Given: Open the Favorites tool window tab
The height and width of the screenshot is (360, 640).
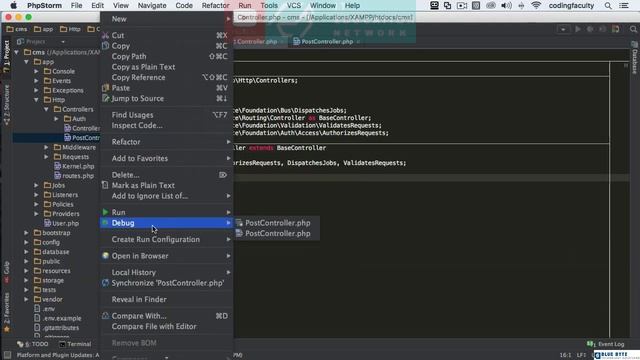Looking at the screenshot, I should [x=6, y=312].
